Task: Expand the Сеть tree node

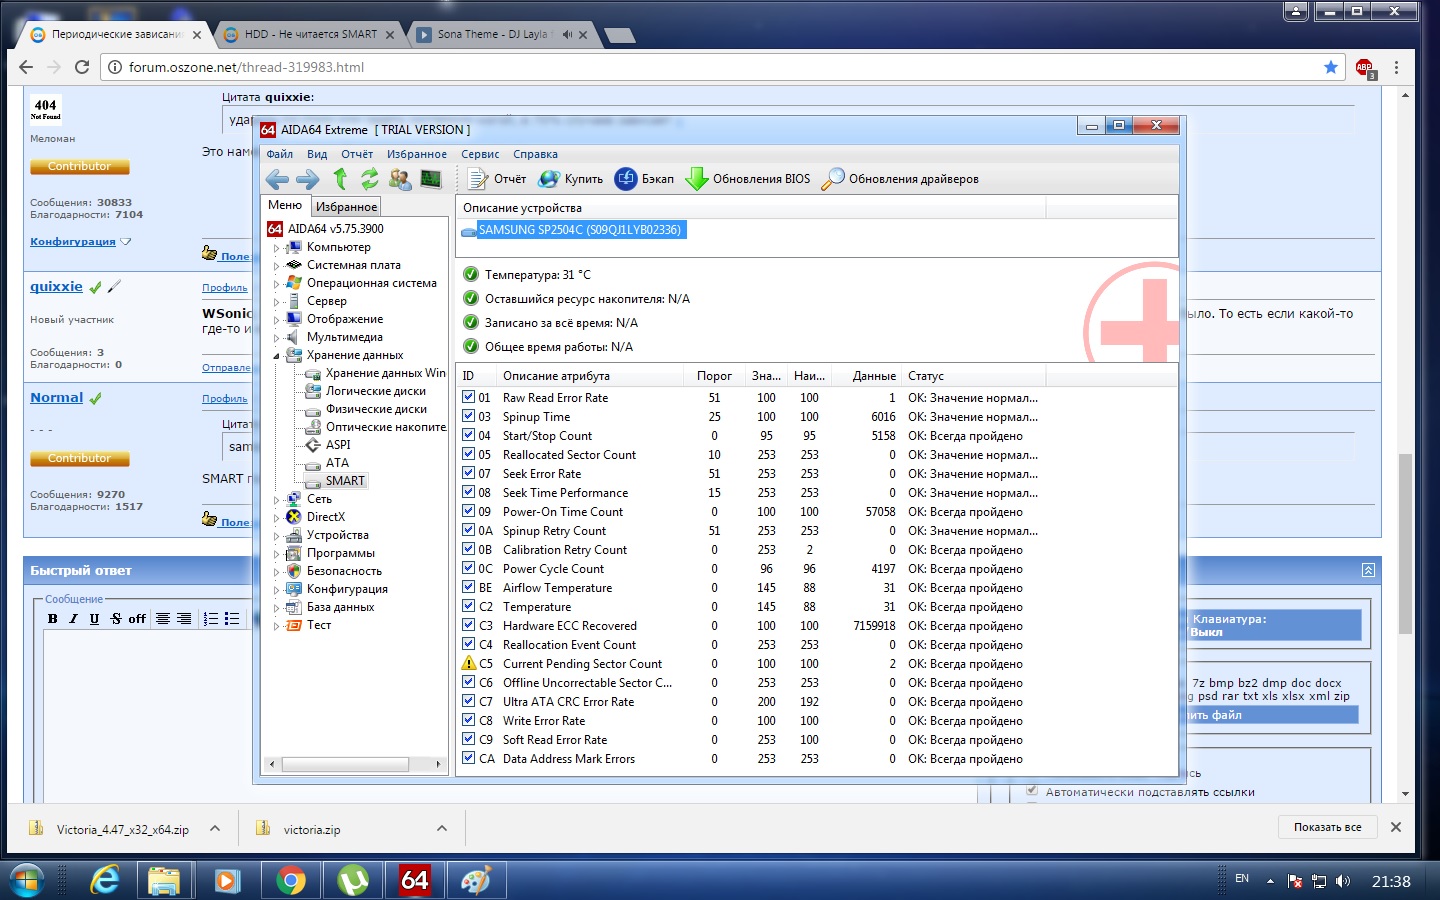Action: 277,499
